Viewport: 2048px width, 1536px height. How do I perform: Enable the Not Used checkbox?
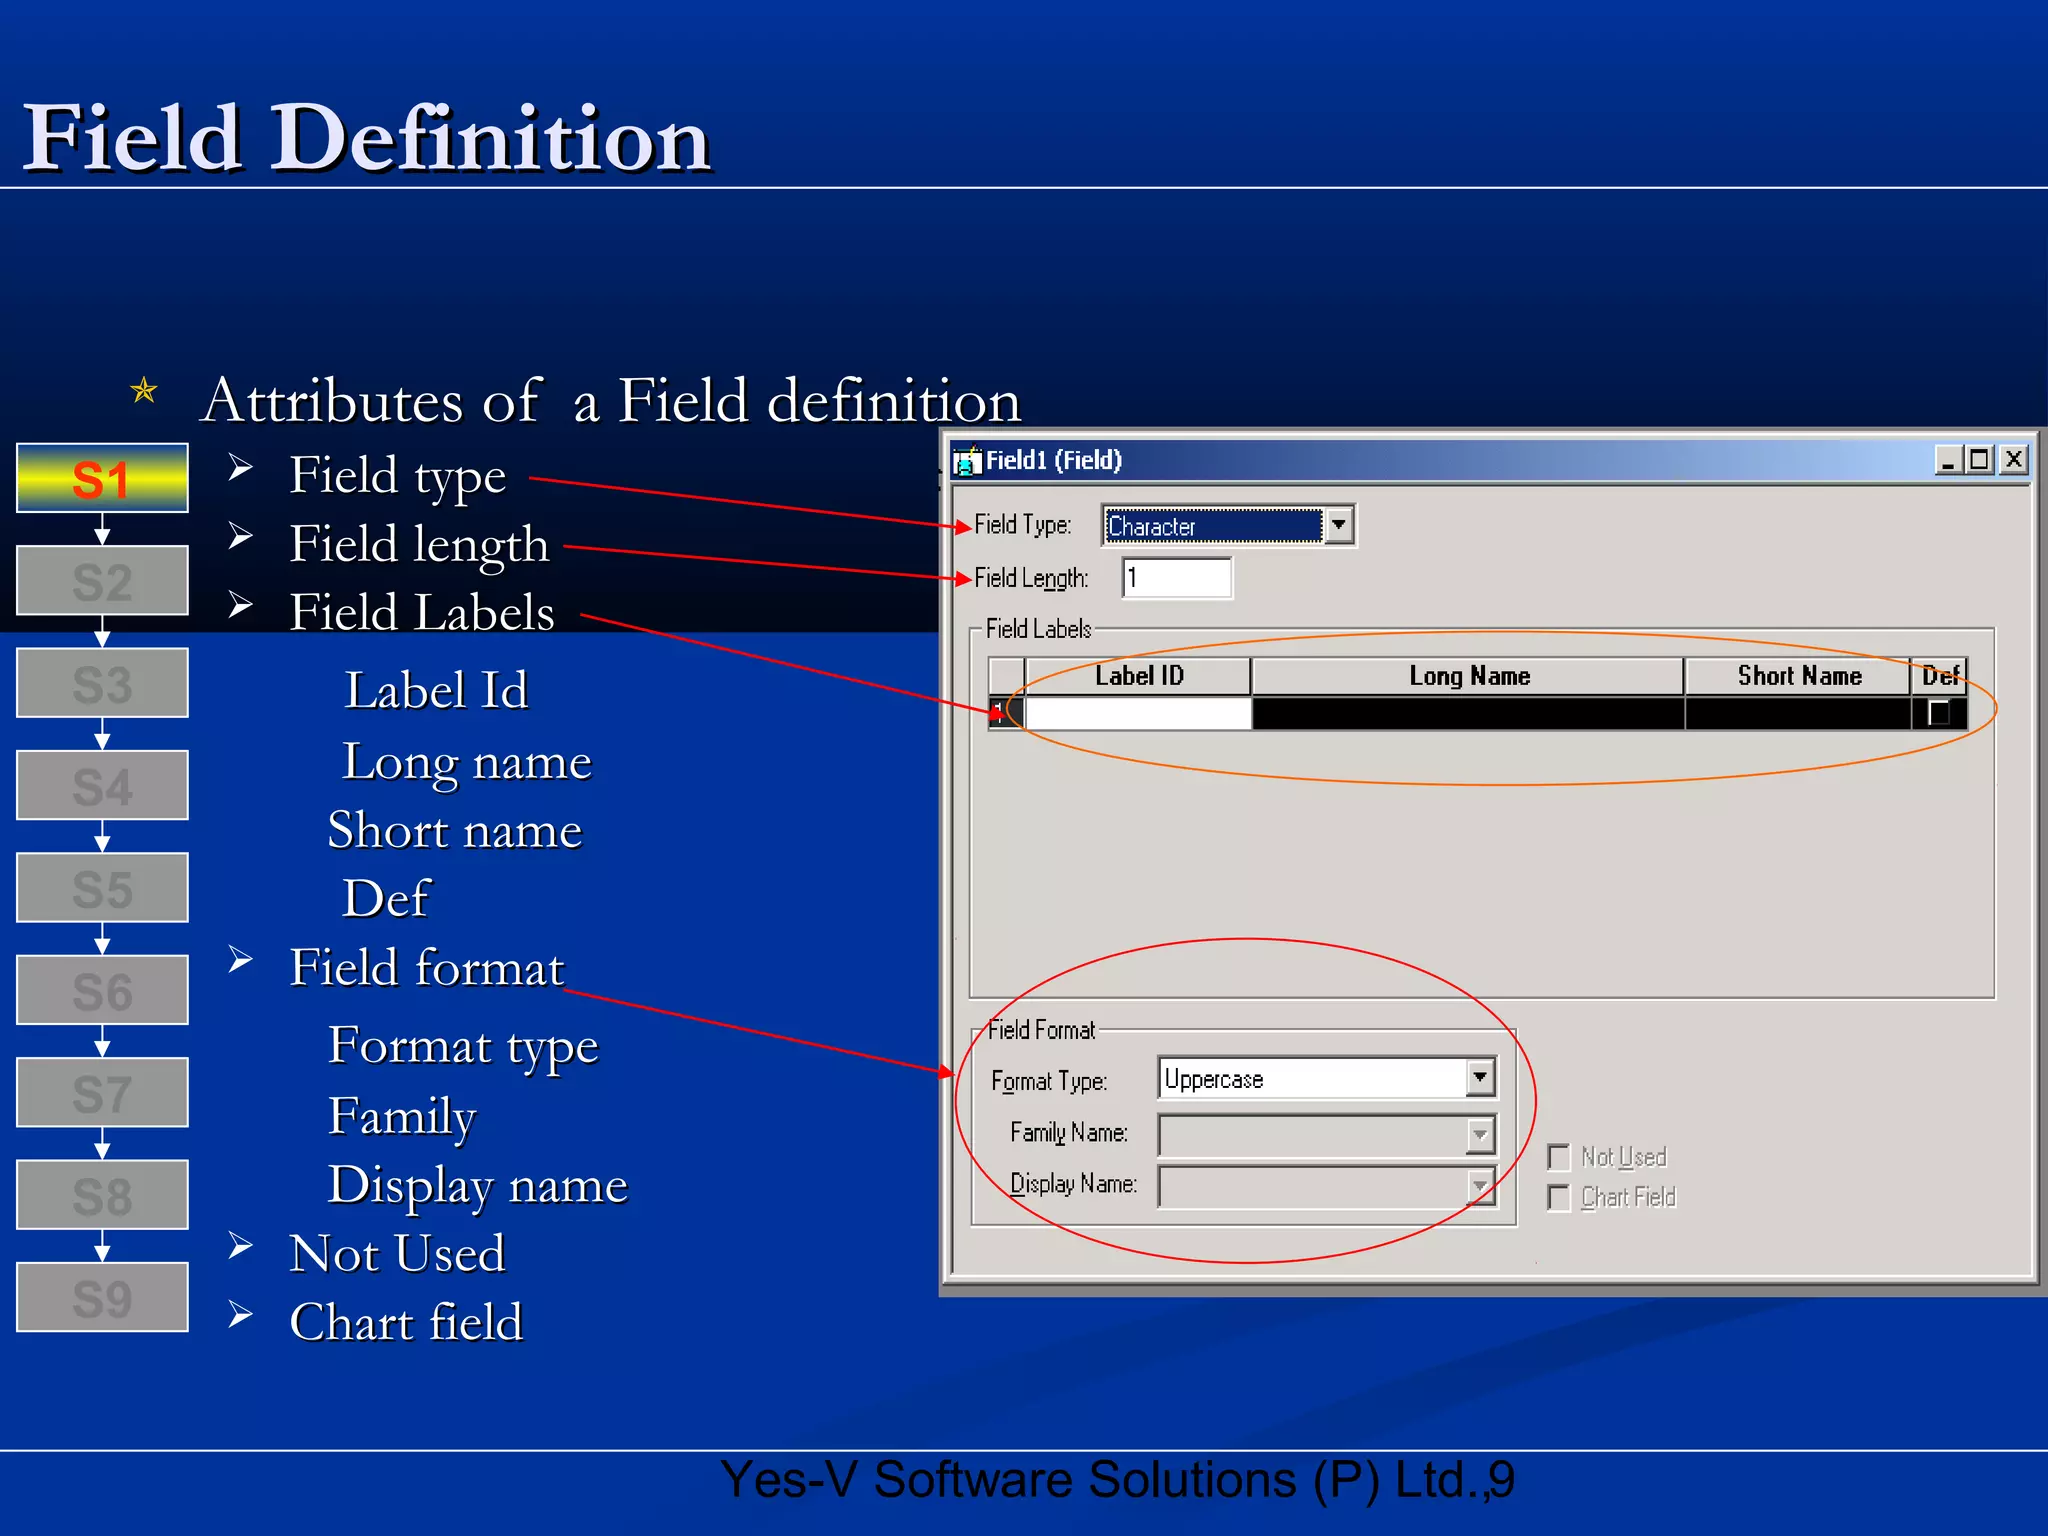tap(1558, 1157)
